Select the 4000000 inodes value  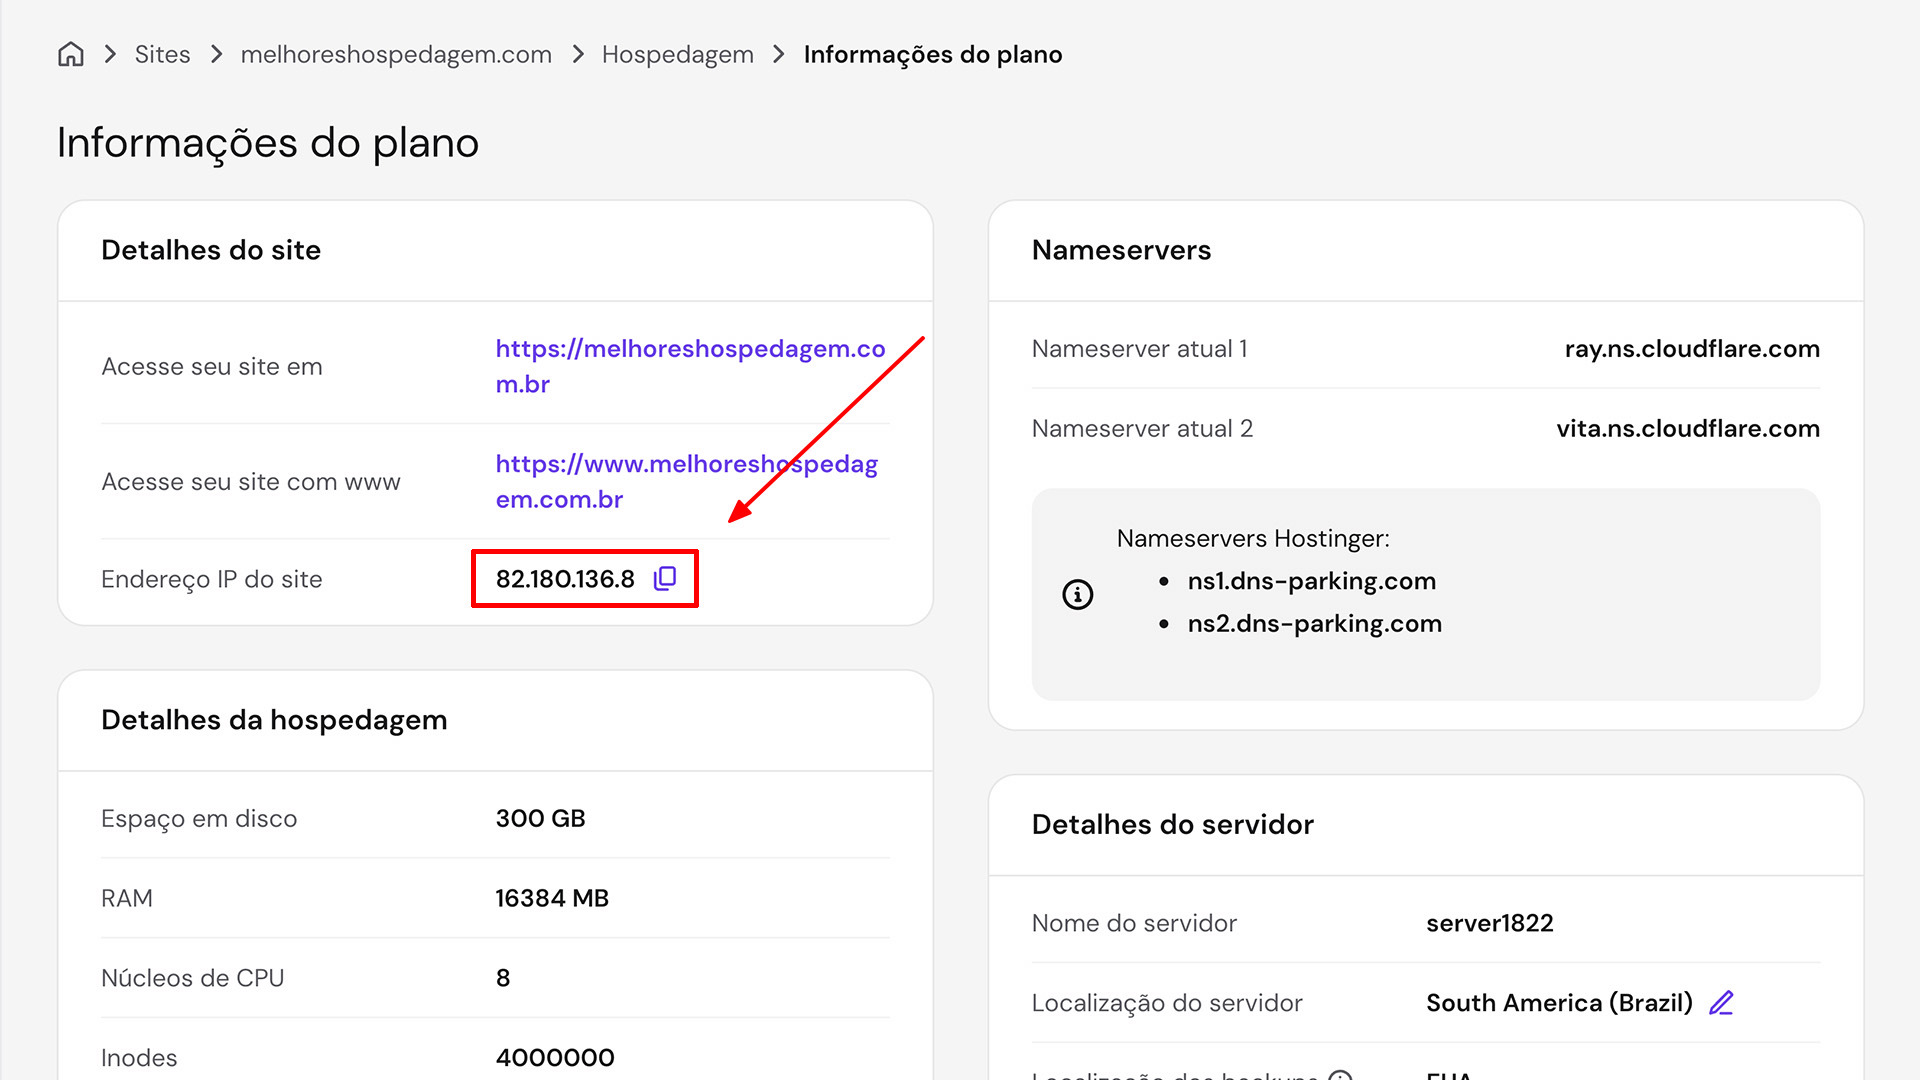[x=555, y=1058]
